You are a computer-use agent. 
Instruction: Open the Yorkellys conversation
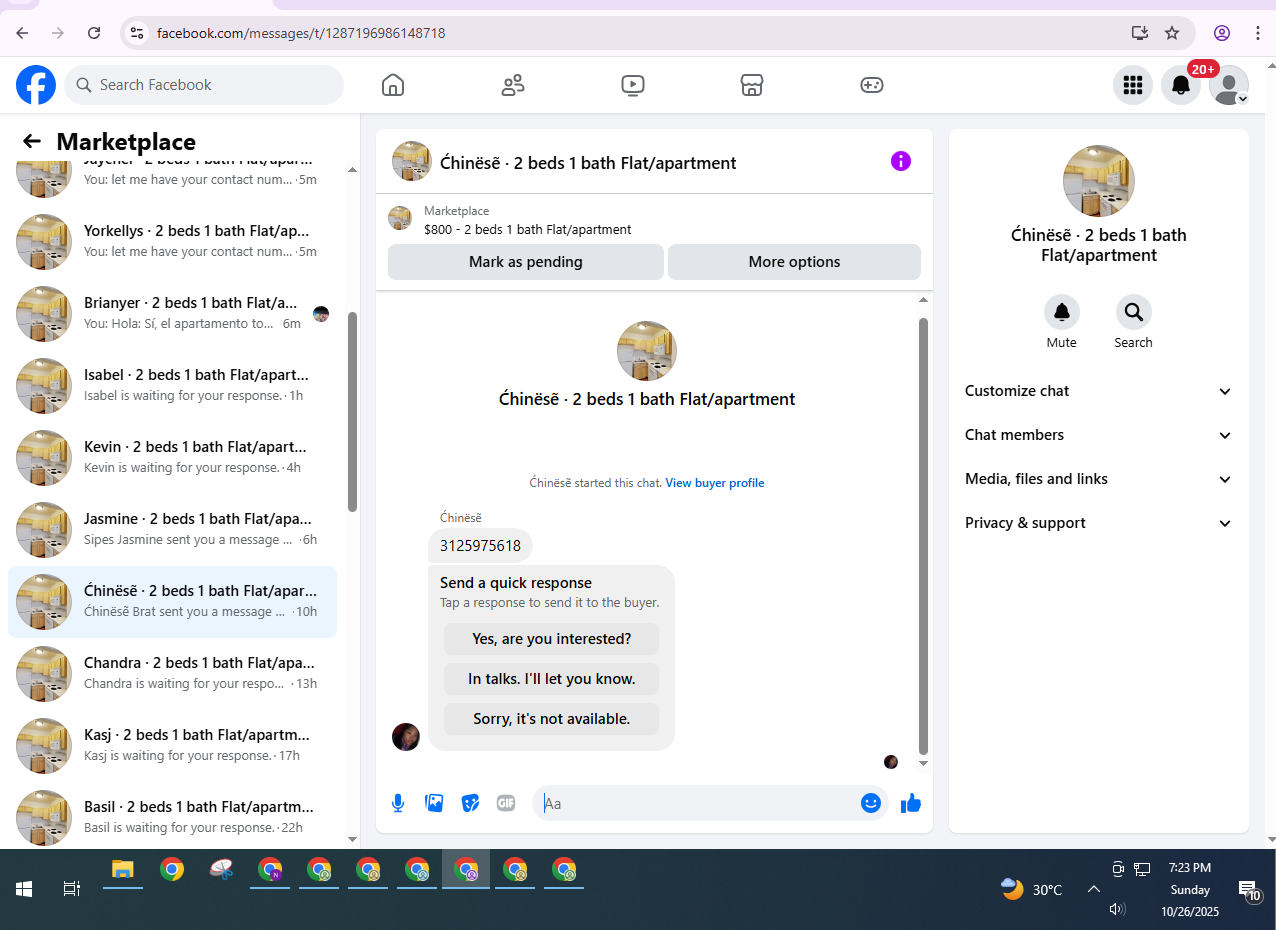coord(172,241)
